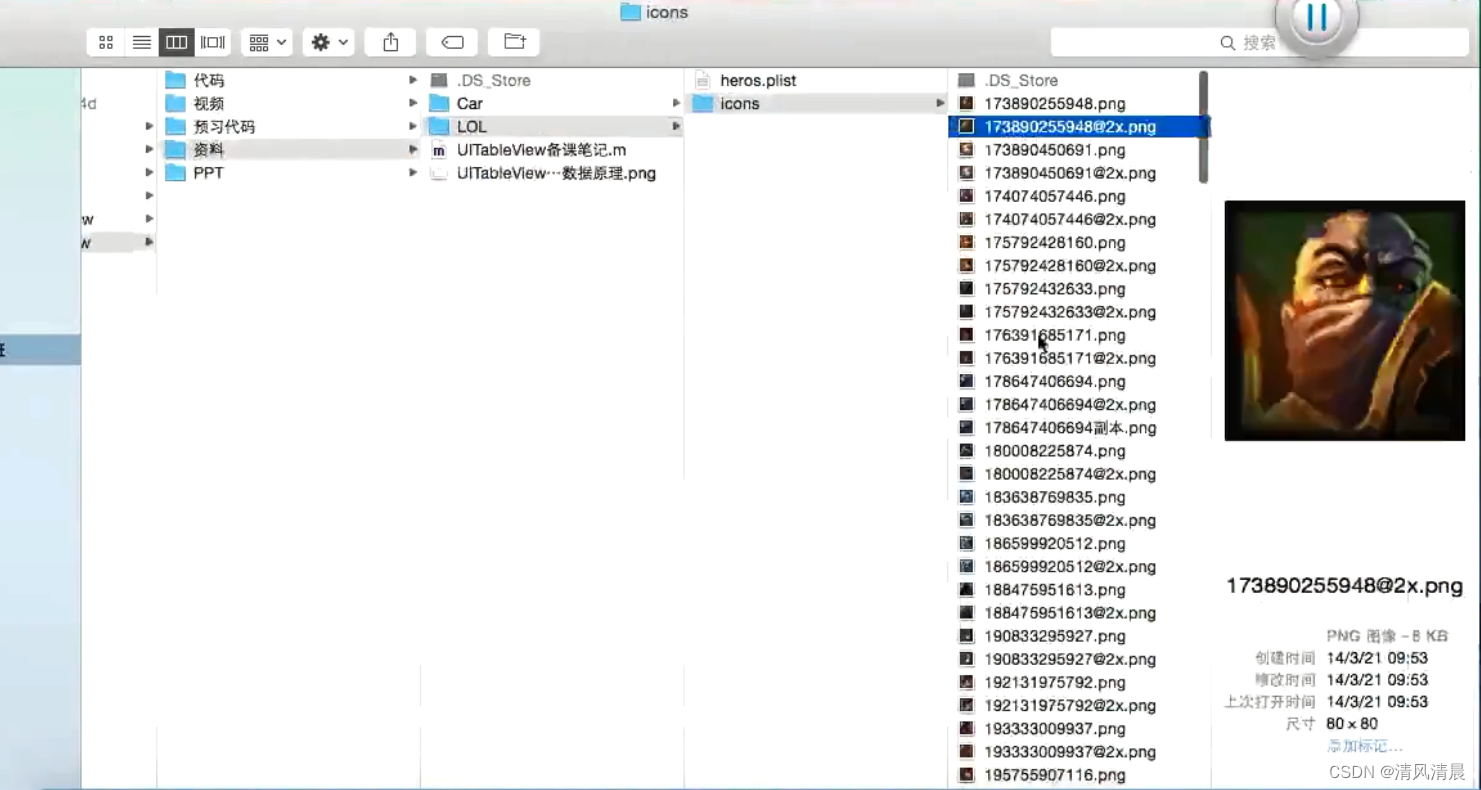The height and width of the screenshot is (790, 1481).
Task: Click the round pause button overlay
Action: pyautogui.click(x=1316, y=18)
